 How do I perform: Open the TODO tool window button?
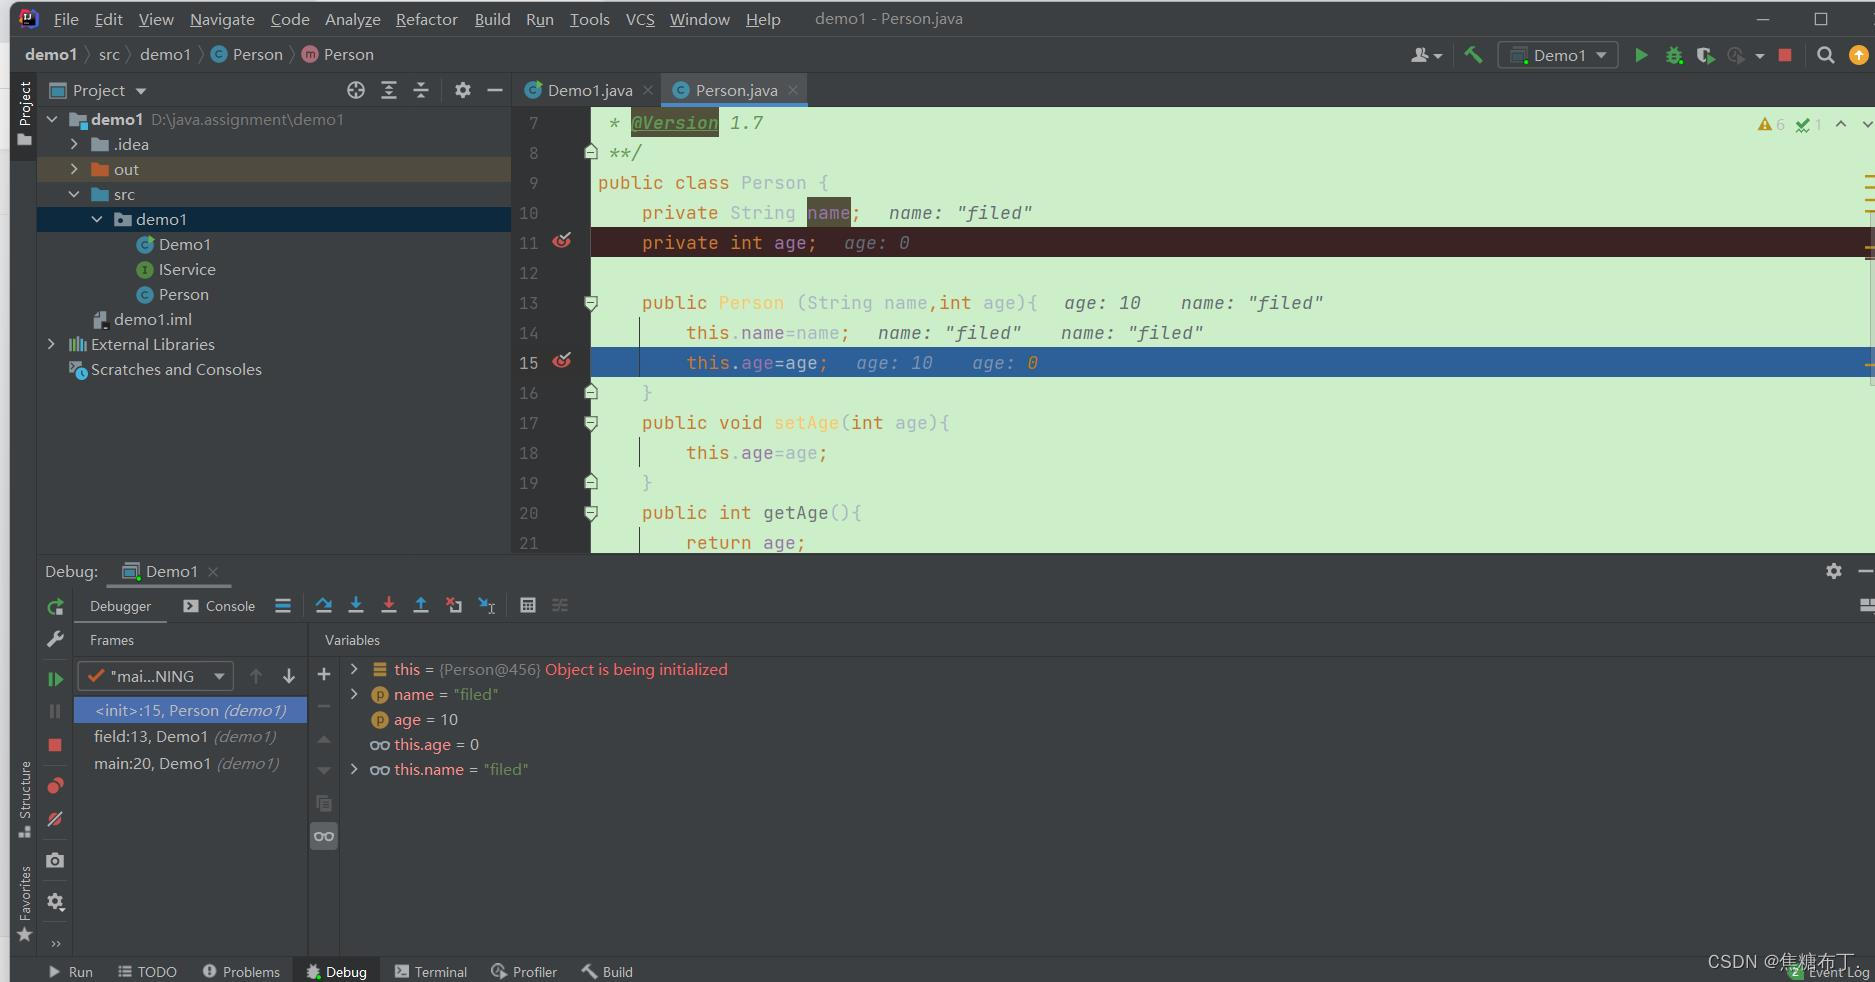point(147,971)
